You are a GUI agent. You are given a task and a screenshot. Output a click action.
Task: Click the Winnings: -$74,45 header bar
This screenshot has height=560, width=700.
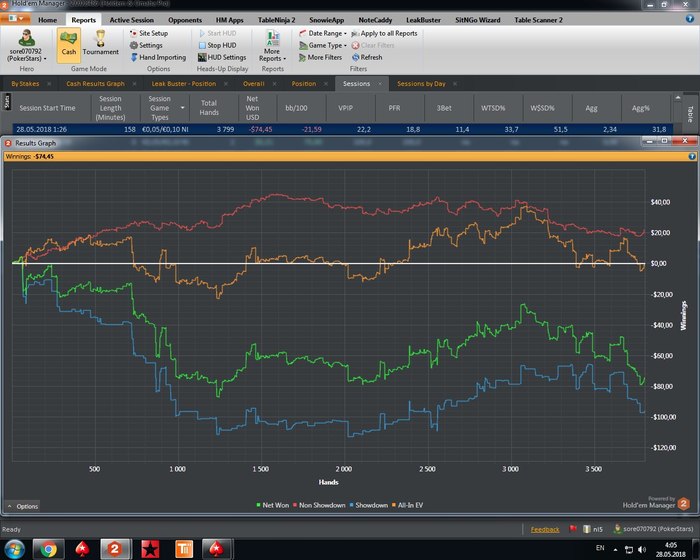coord(350,156)
